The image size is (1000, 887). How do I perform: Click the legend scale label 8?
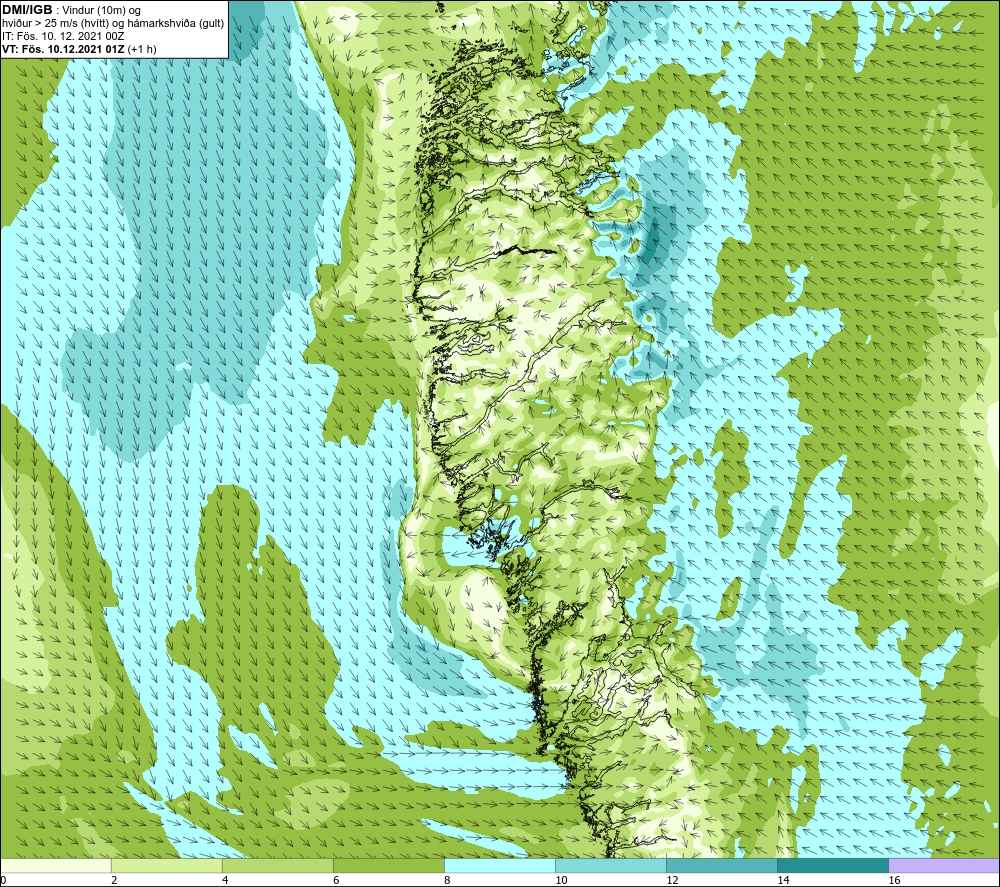(447, 880)
